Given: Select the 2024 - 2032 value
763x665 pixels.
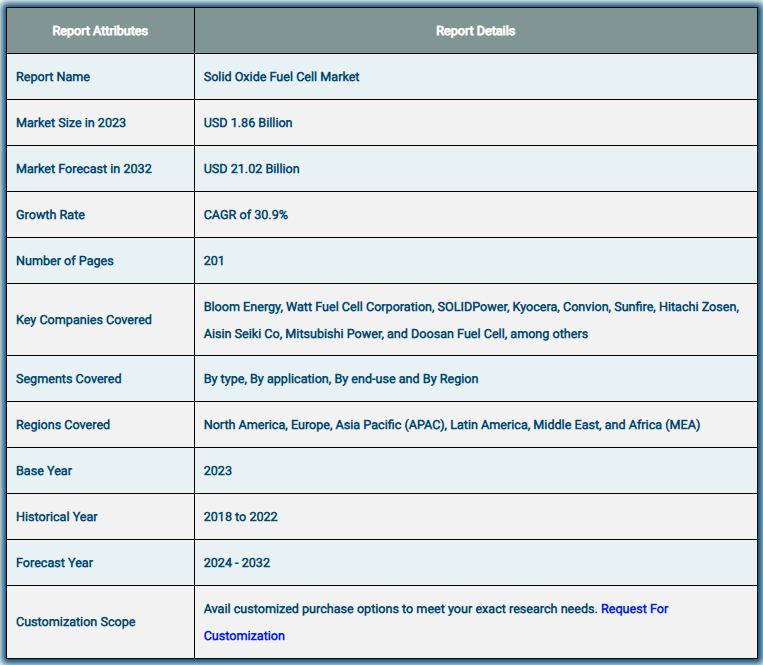Looking at the screenshot, I should click(x=236, y=563).
